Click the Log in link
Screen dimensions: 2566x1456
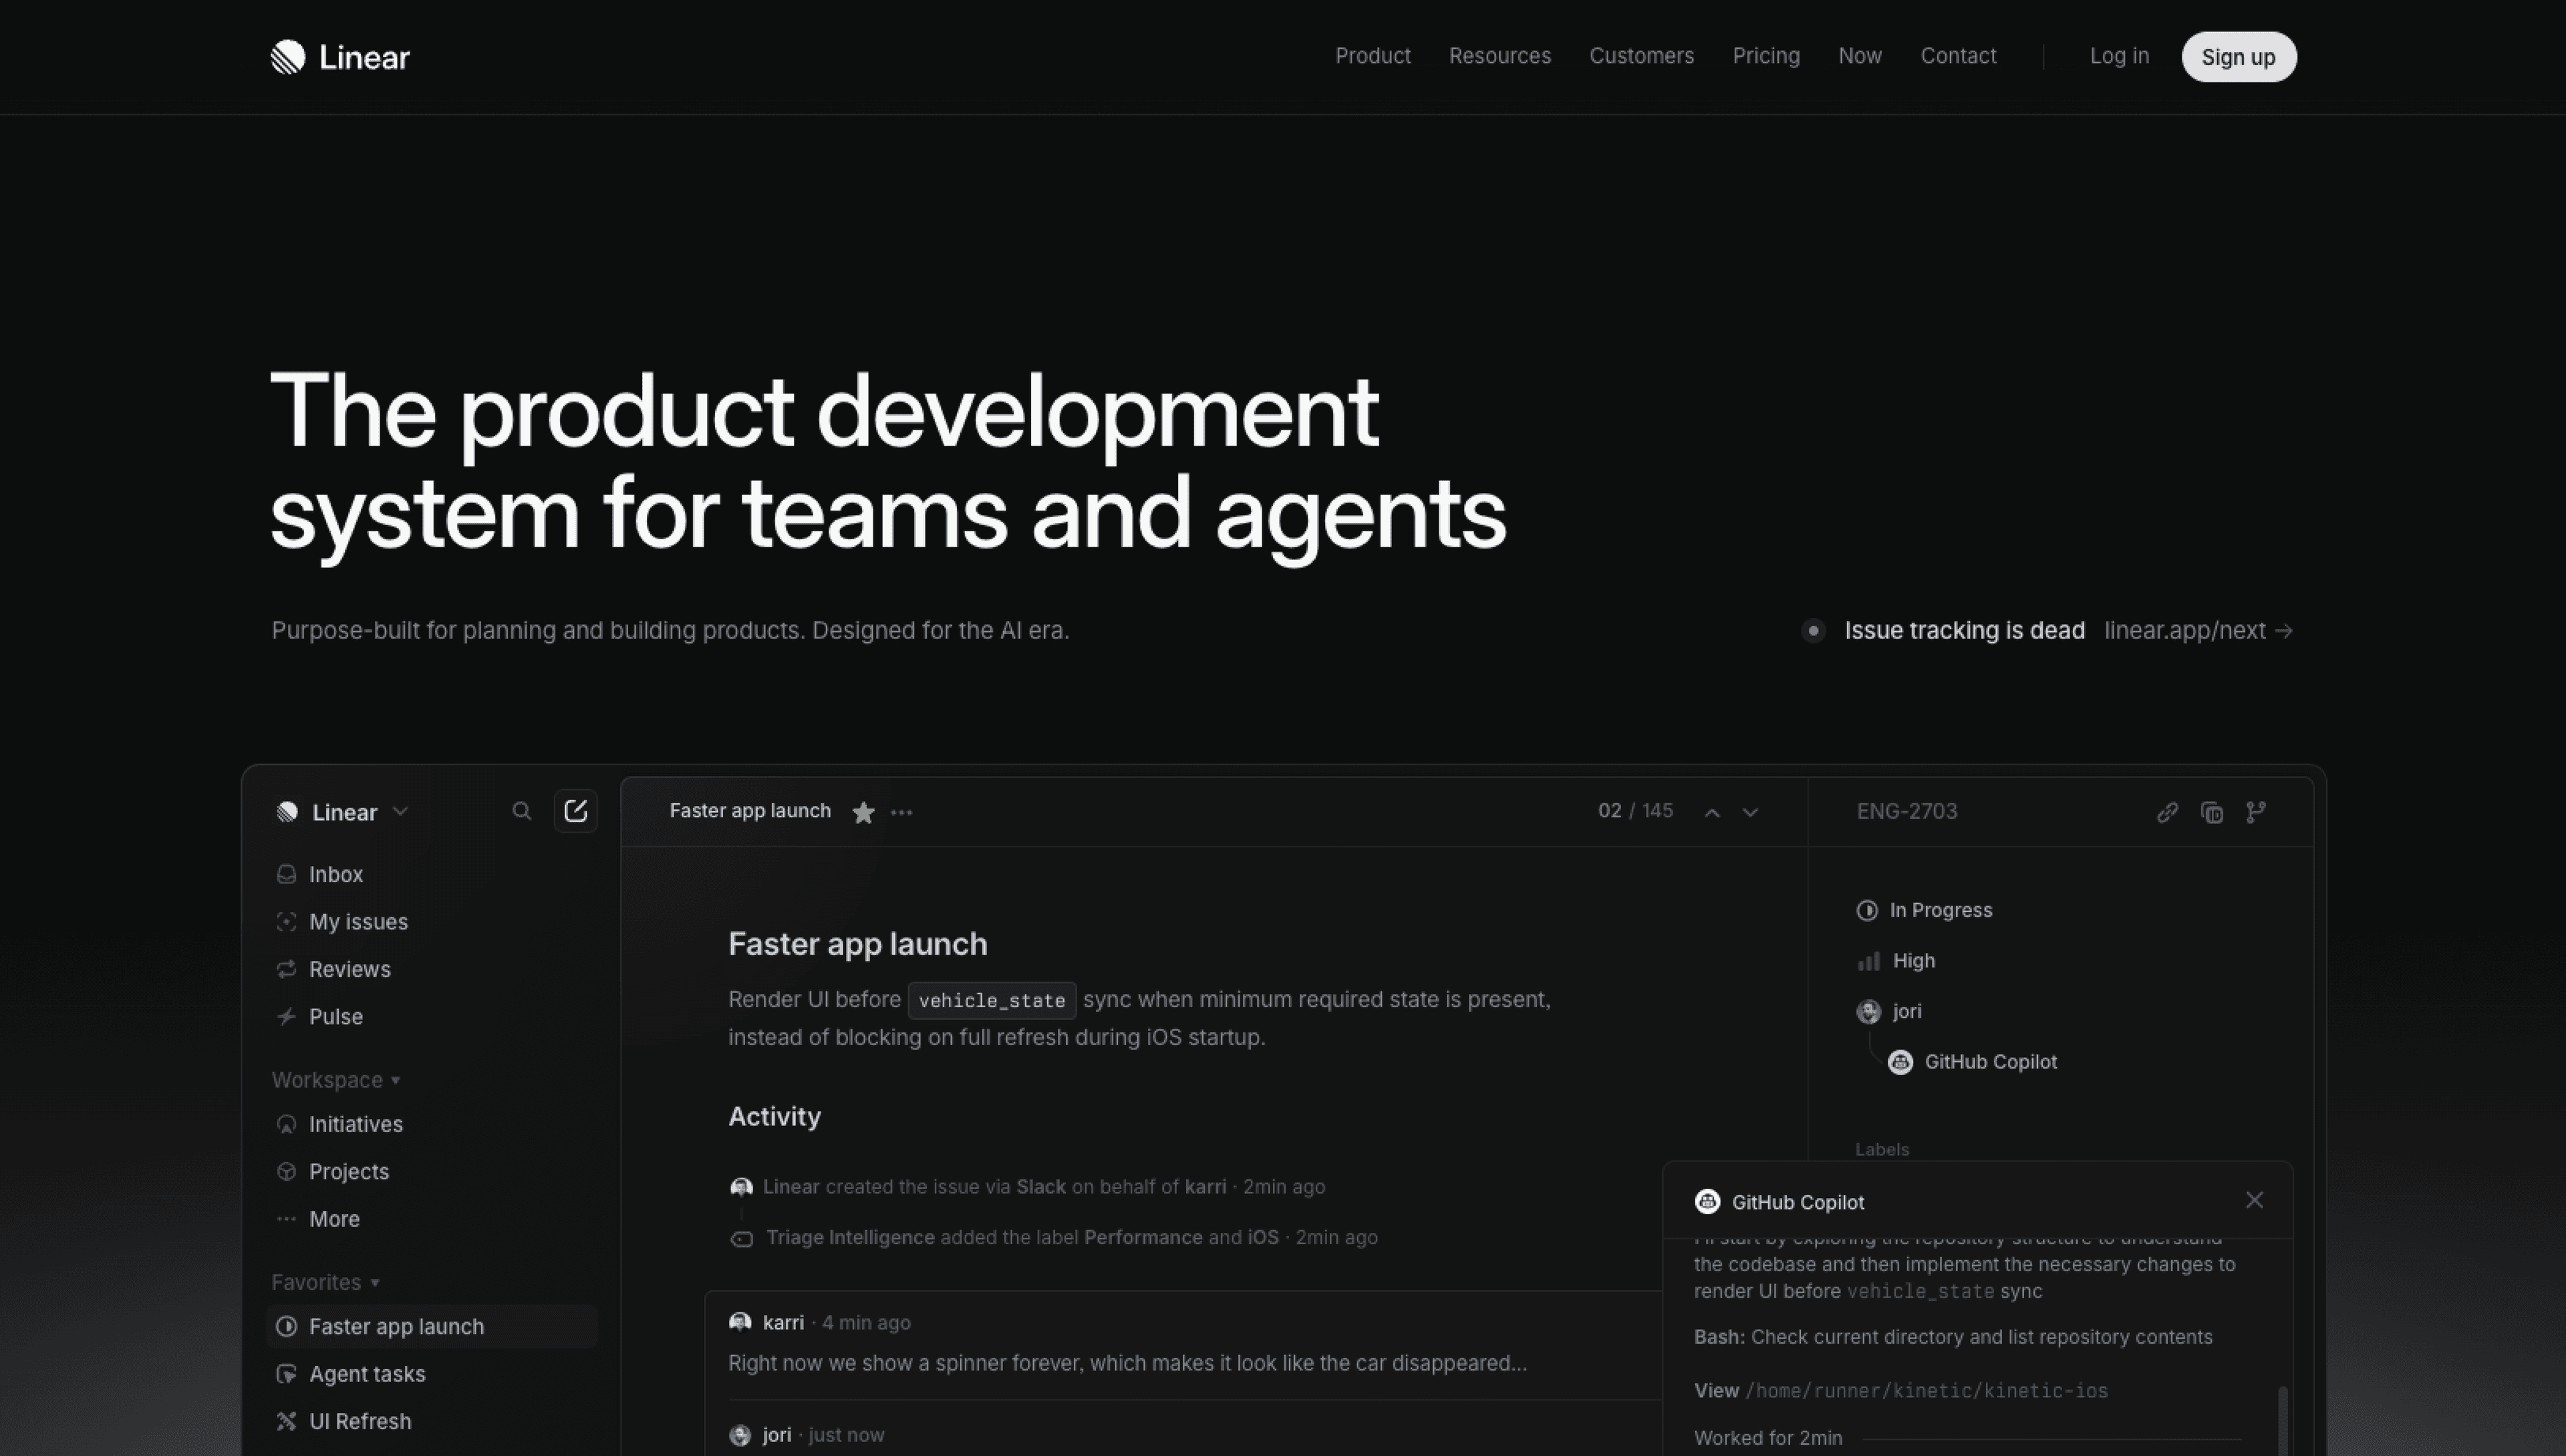click(2118, 56)
